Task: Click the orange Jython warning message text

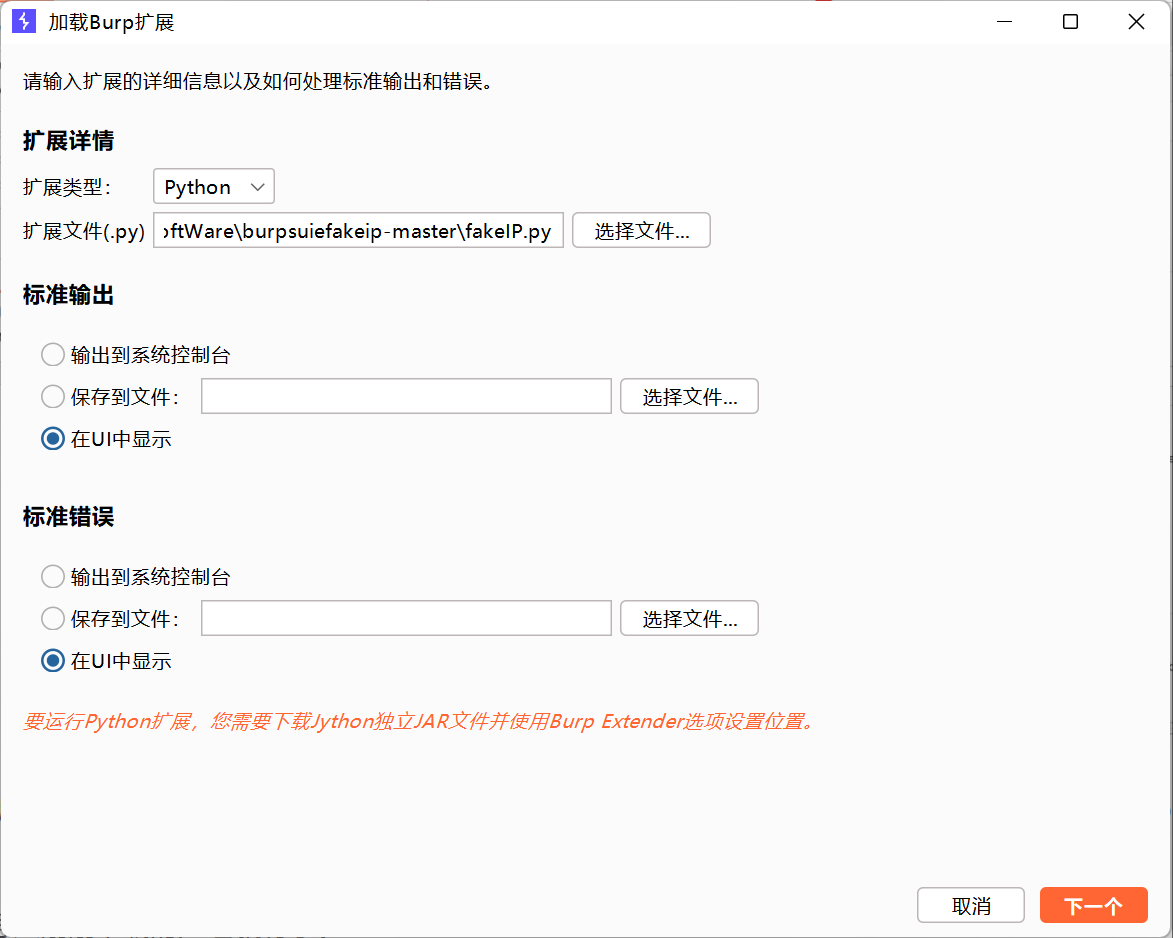Action: point(419,722)
